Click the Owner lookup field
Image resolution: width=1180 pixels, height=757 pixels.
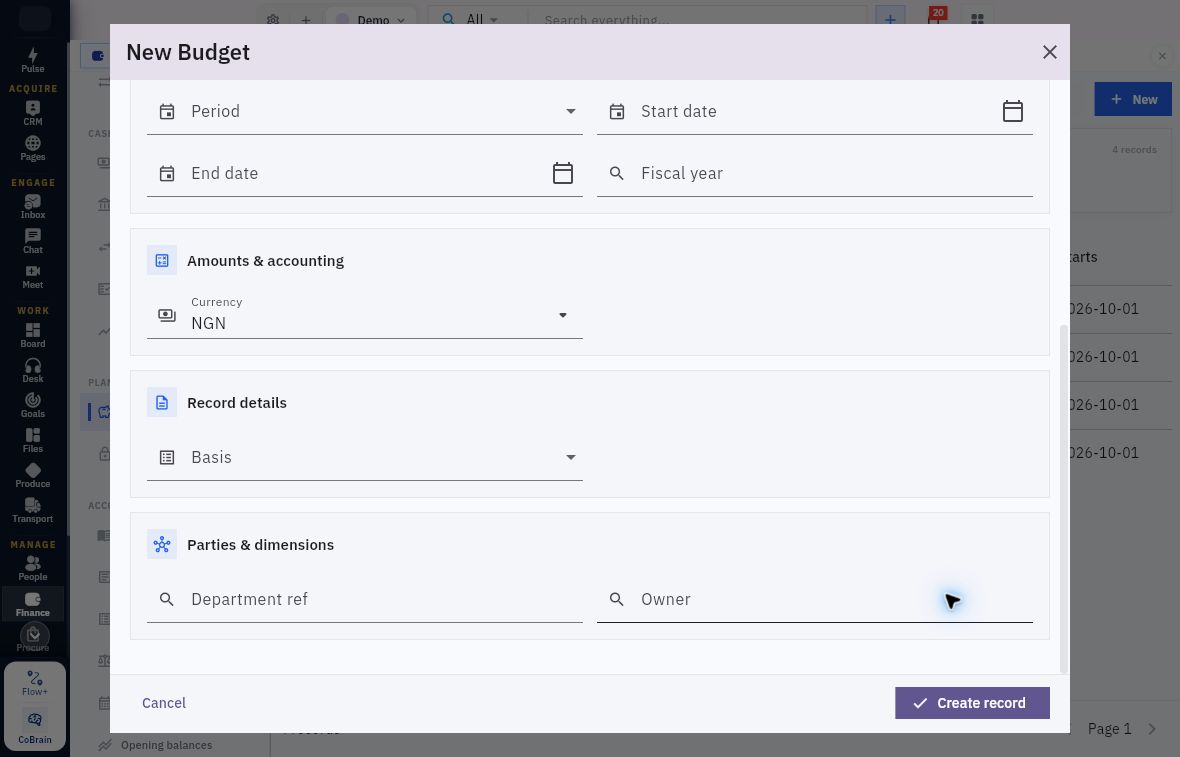(x=814, y=599)
